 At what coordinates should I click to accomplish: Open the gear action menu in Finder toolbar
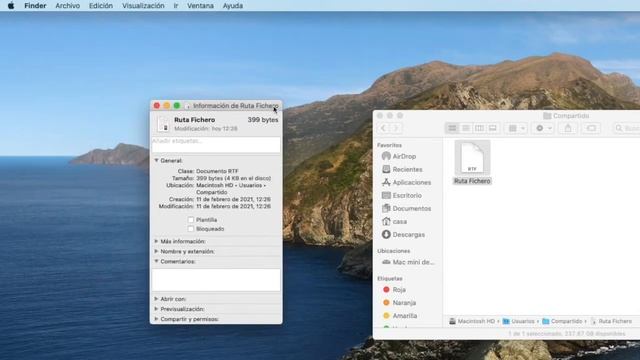click(543, 128)
